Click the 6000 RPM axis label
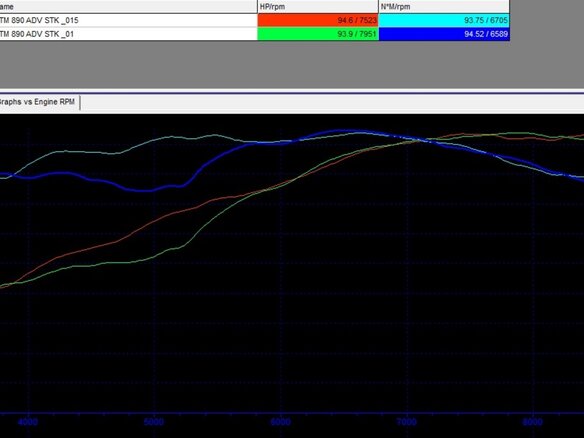Viewport: 584px width, 438px height. coord(280,422)
